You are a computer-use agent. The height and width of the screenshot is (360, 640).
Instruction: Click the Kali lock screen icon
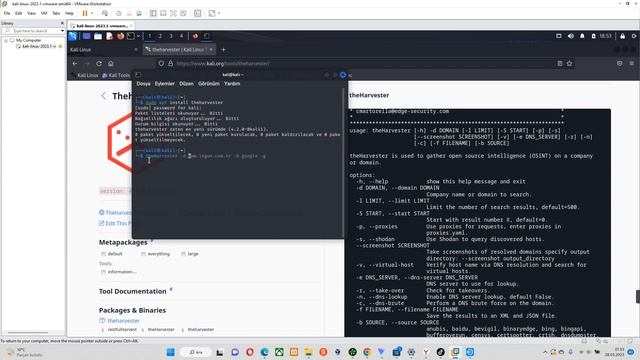coord(622,36)
